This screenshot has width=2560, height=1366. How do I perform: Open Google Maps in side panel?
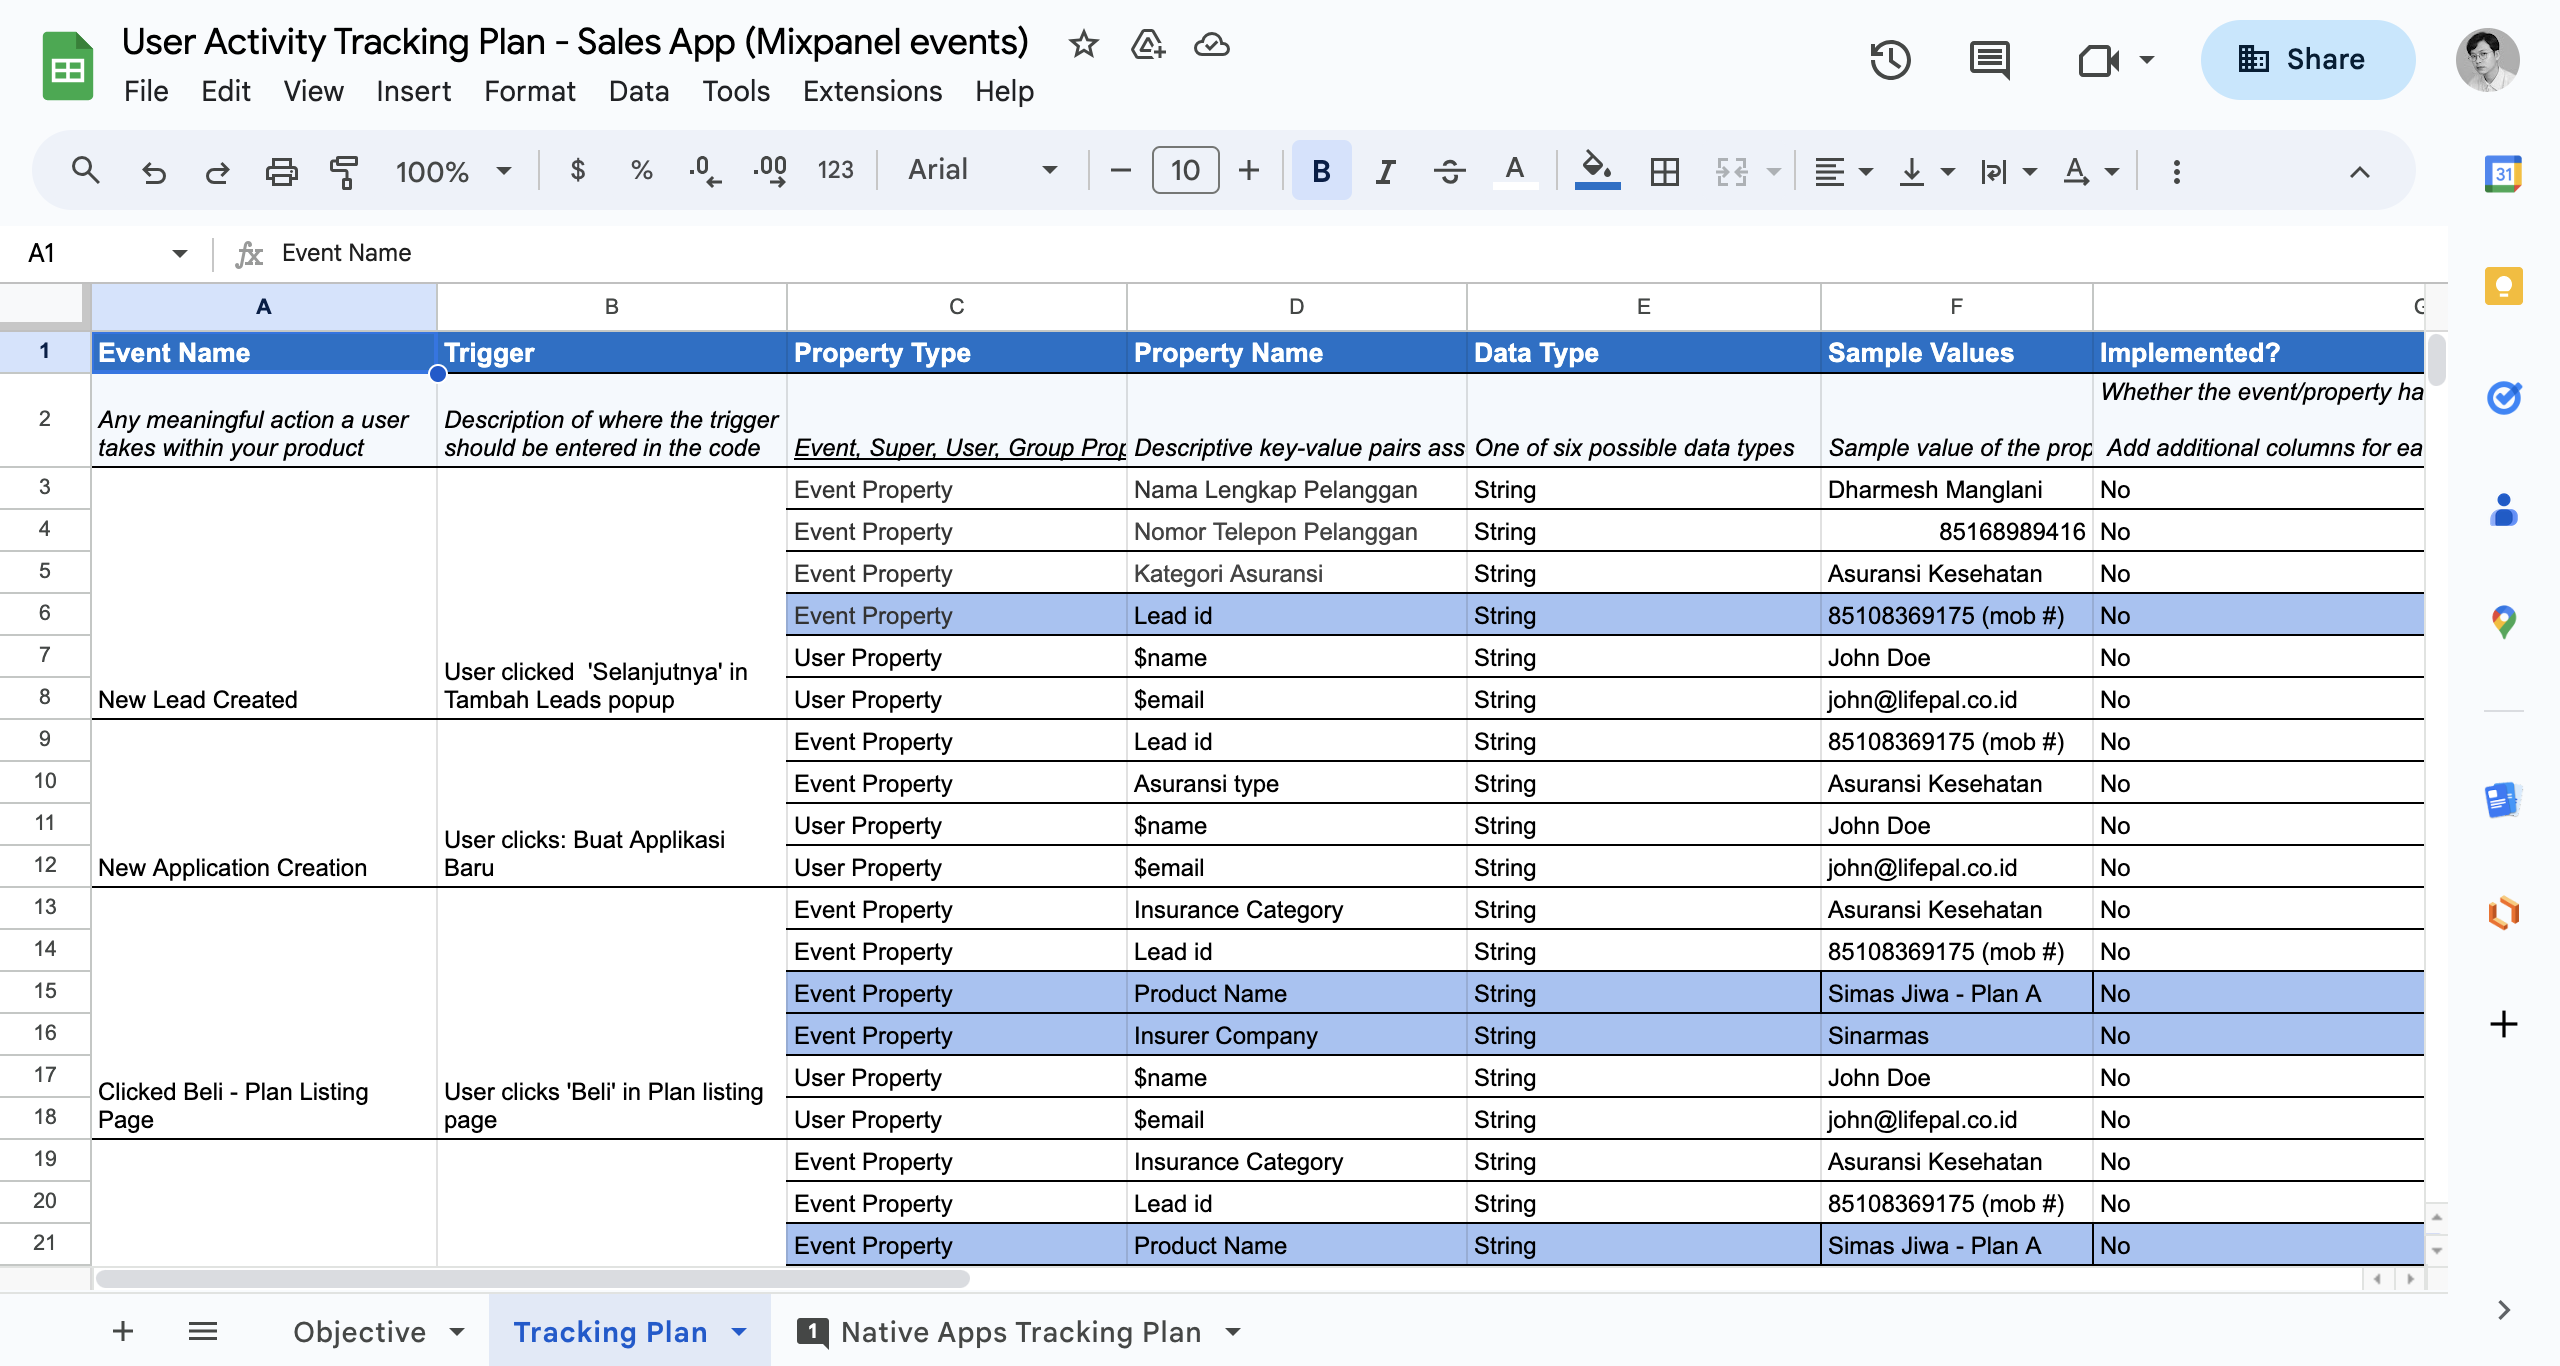[x=2503, y=622]
